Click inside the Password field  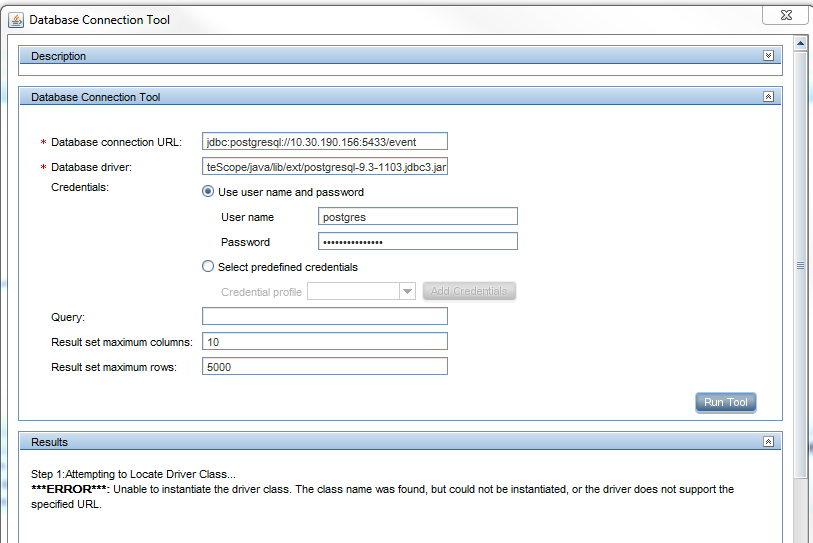click(417, 242)
